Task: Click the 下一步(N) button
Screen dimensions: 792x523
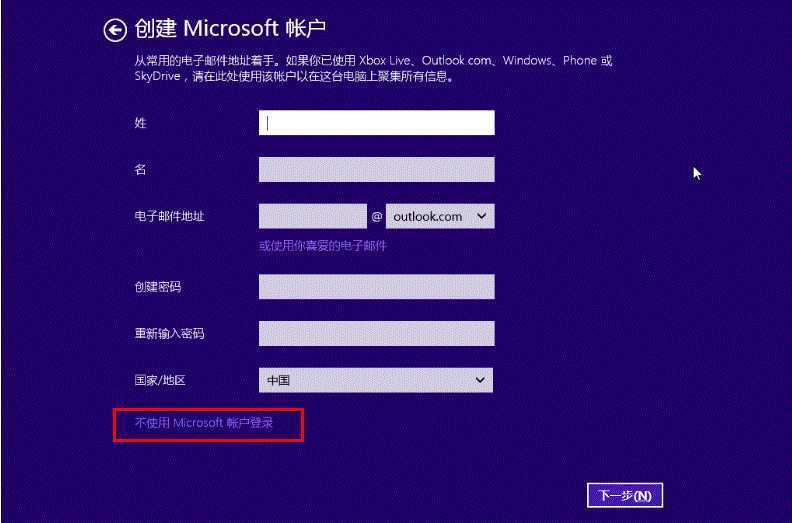Action: (625, 495)
